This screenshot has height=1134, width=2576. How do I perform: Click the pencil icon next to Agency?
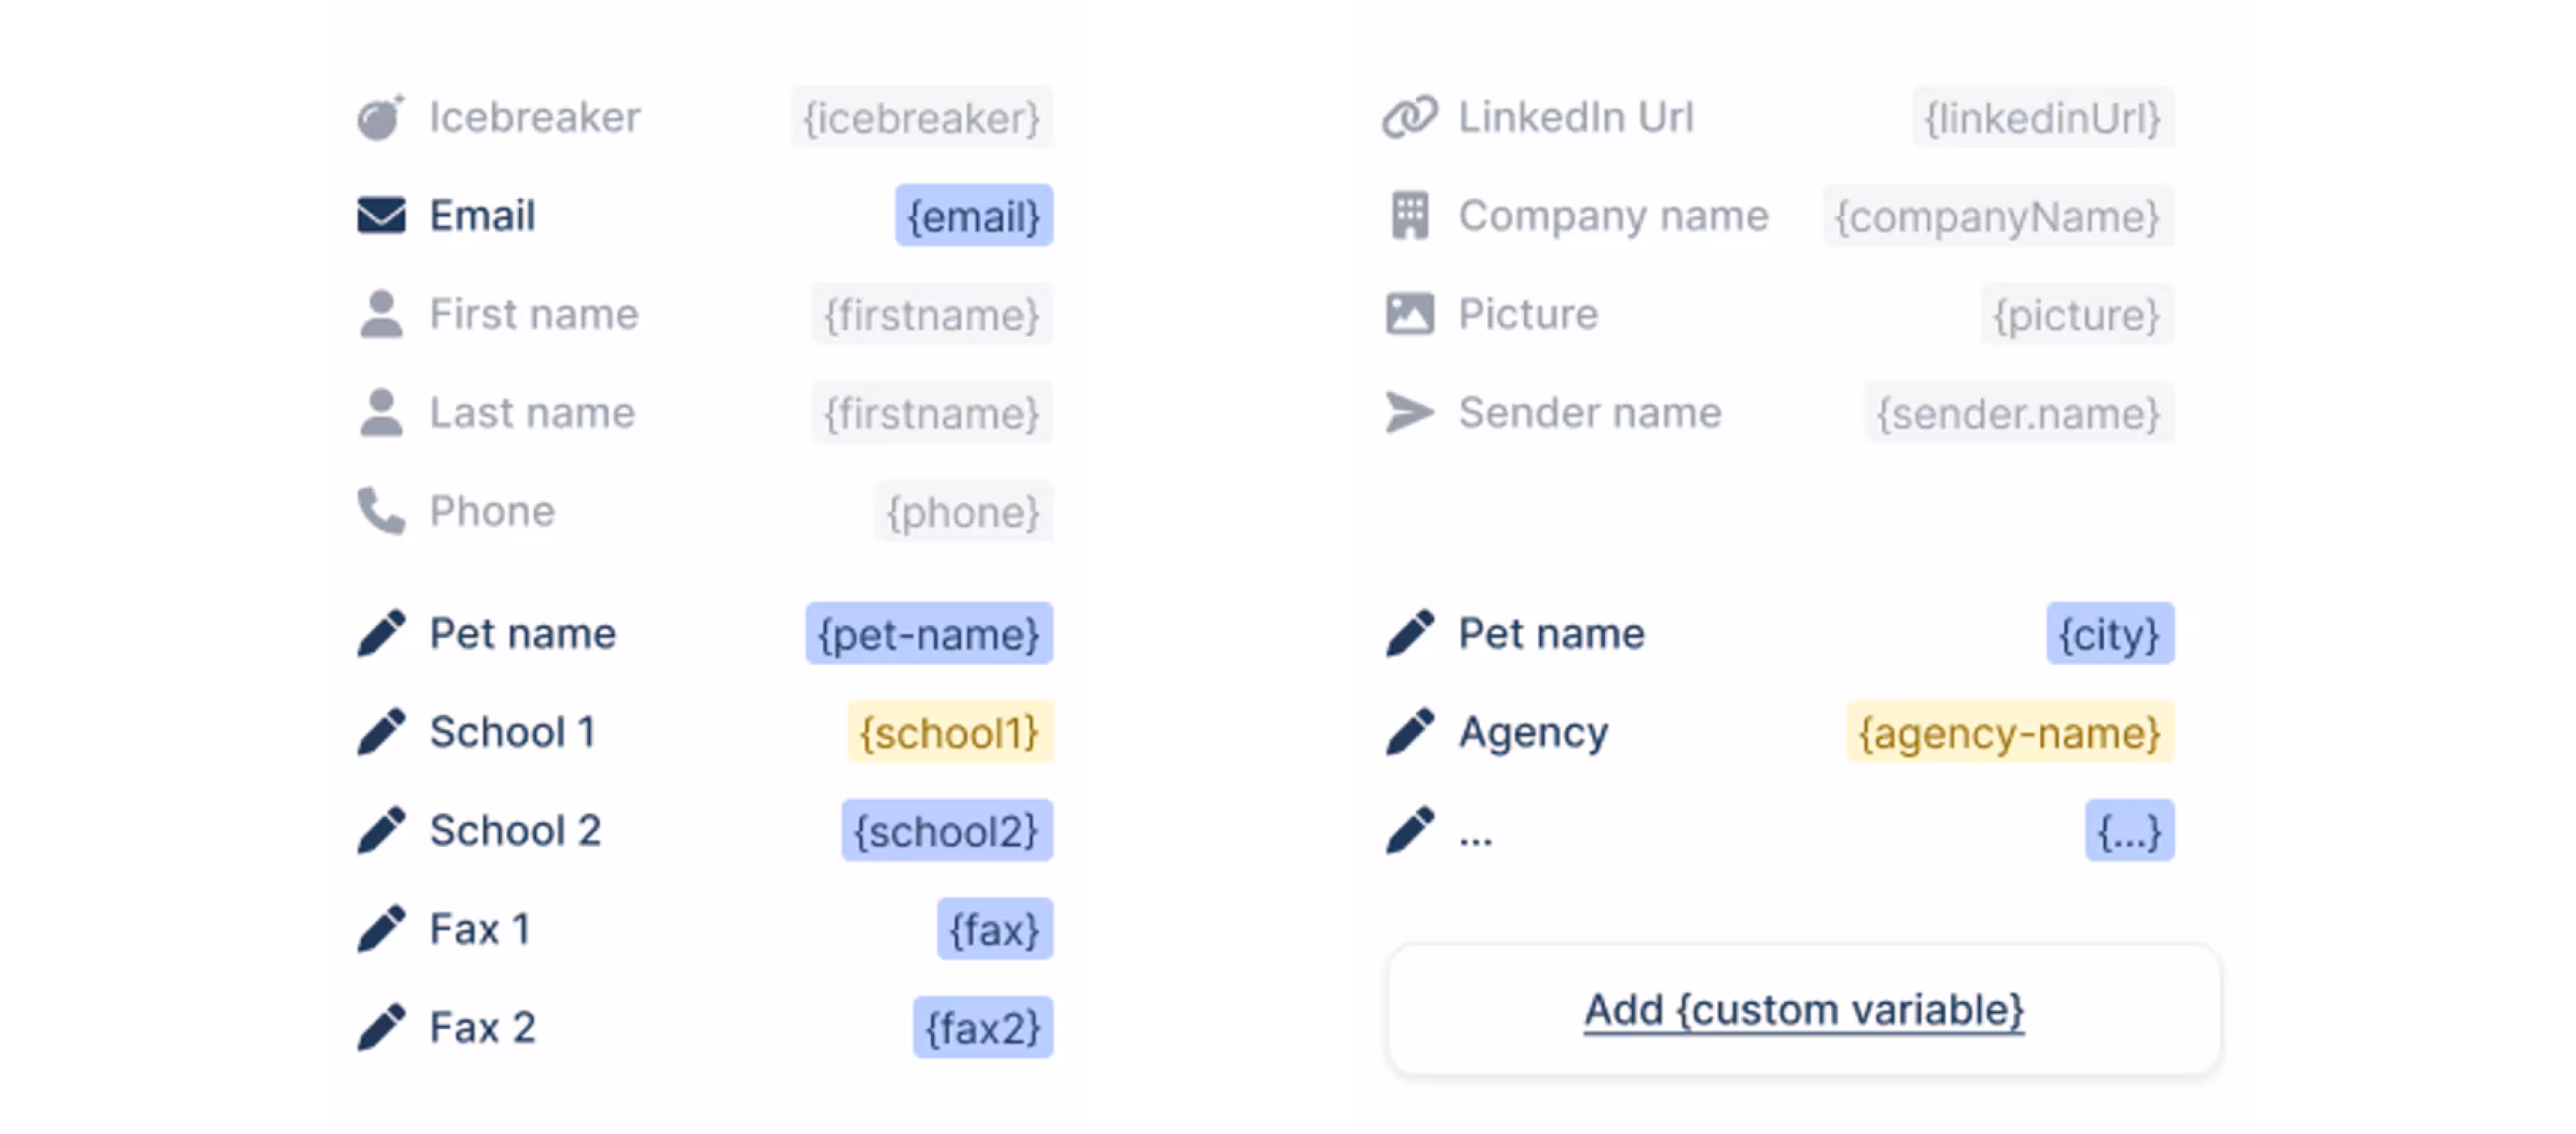tap(1410, 732)
